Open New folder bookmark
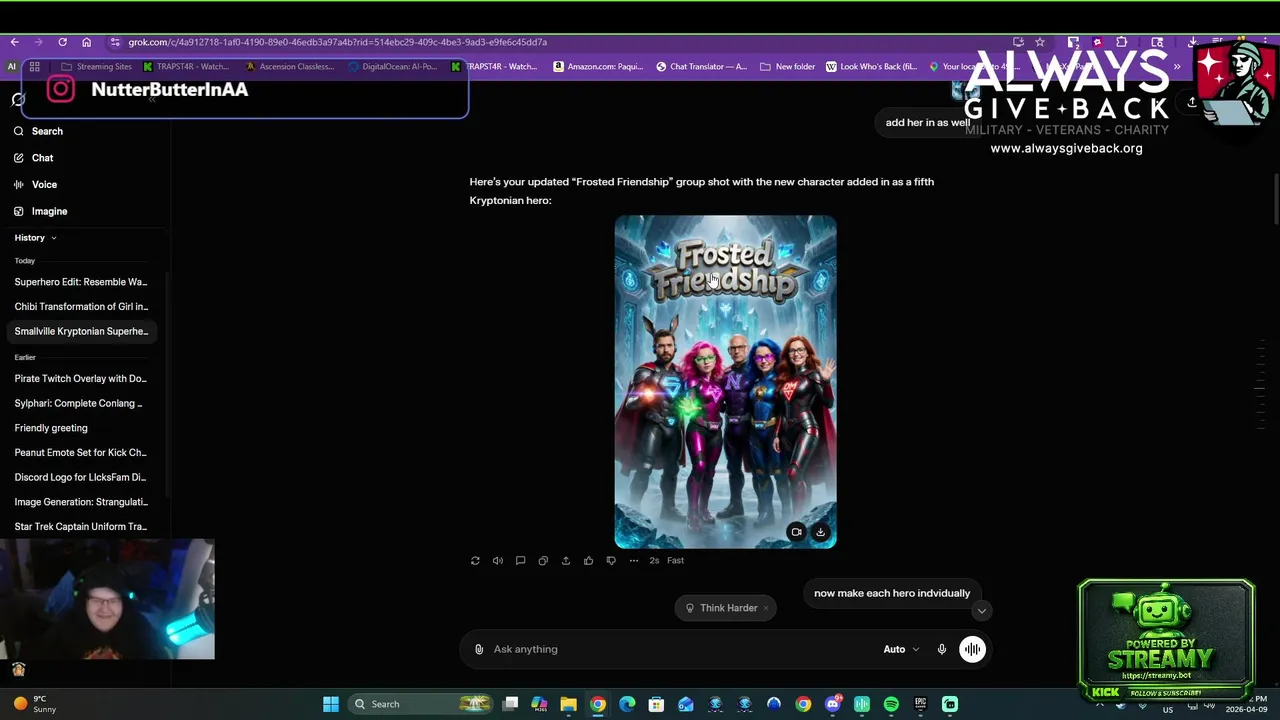The width and height of the screenshot is (1280, 720). coord(788,67)
